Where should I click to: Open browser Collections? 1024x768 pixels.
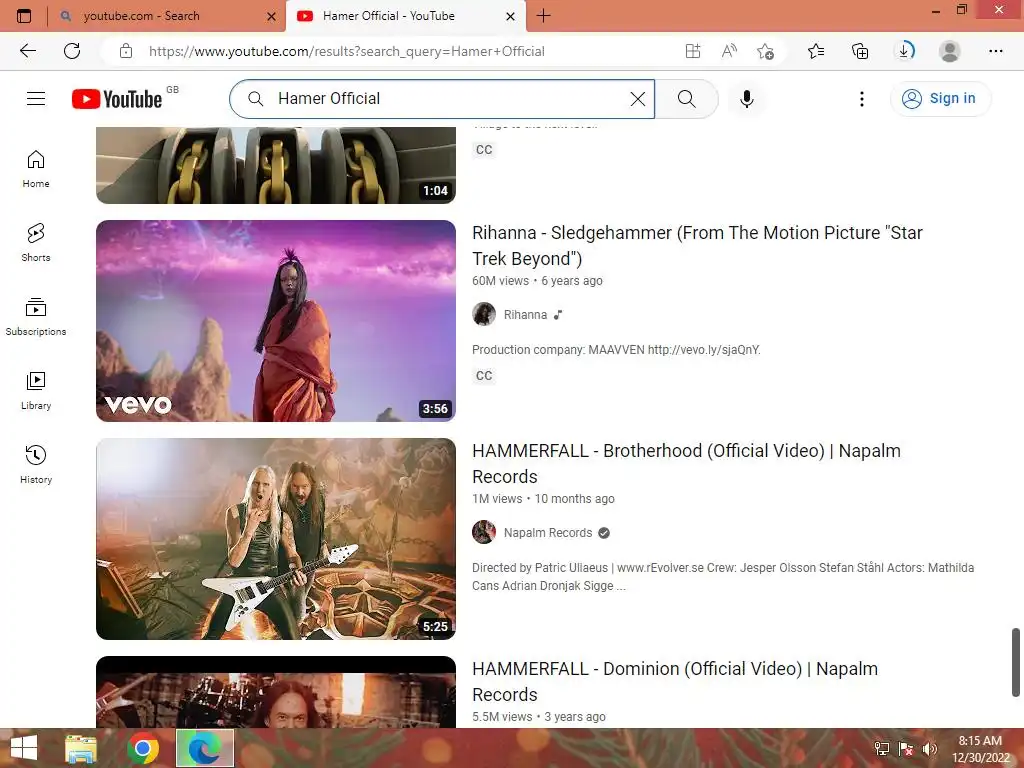point(860,51)
